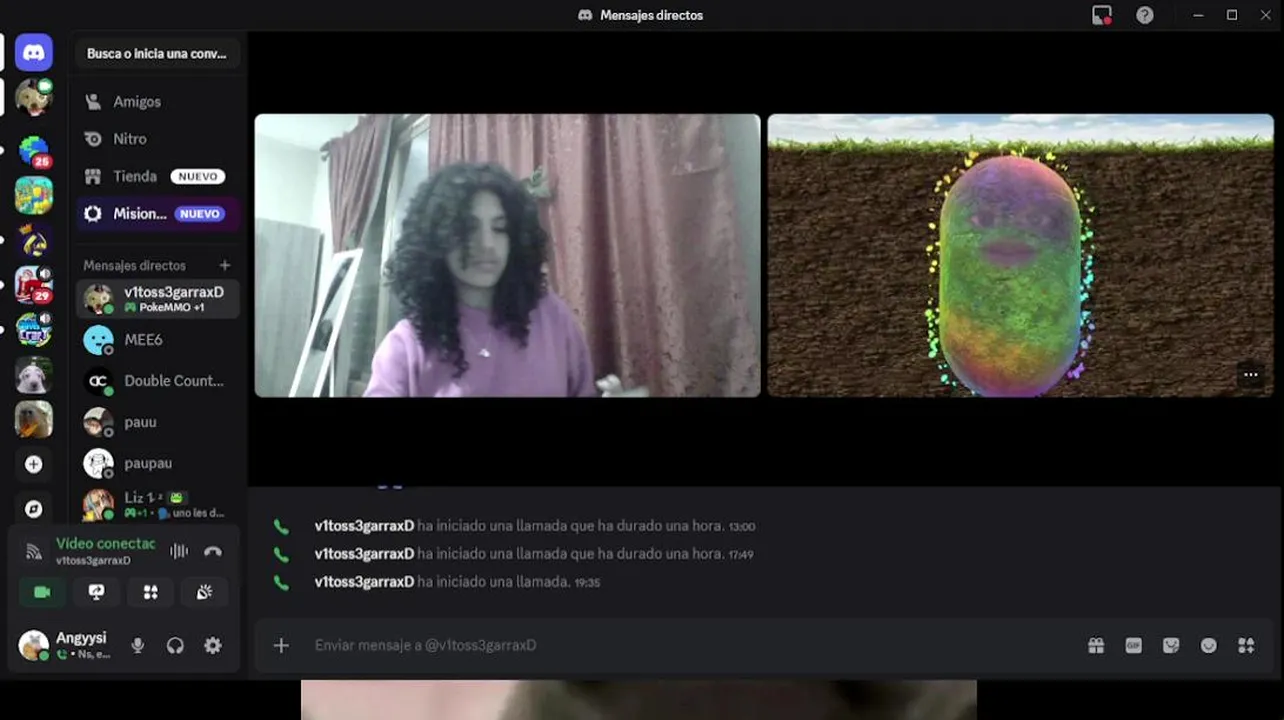Open the Tienda shop page
Screen dimensions: 1284x720
(x=157, y=176)
